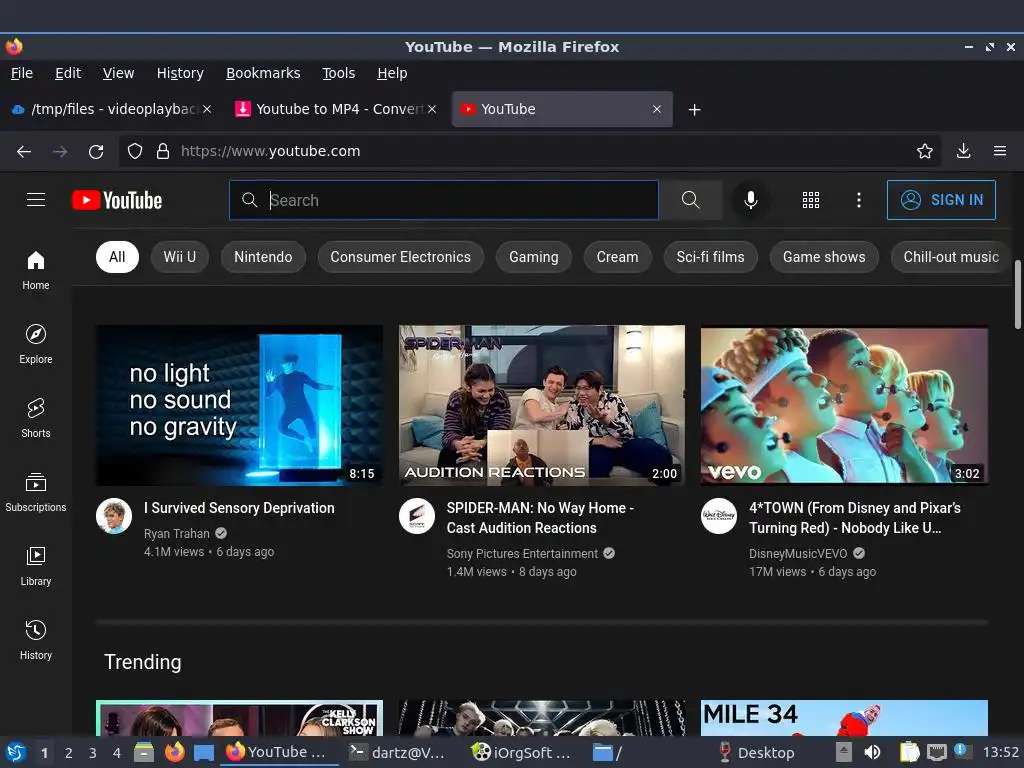Show site security padlock info
Screen dimensions: 1024x768
[163, 152]
